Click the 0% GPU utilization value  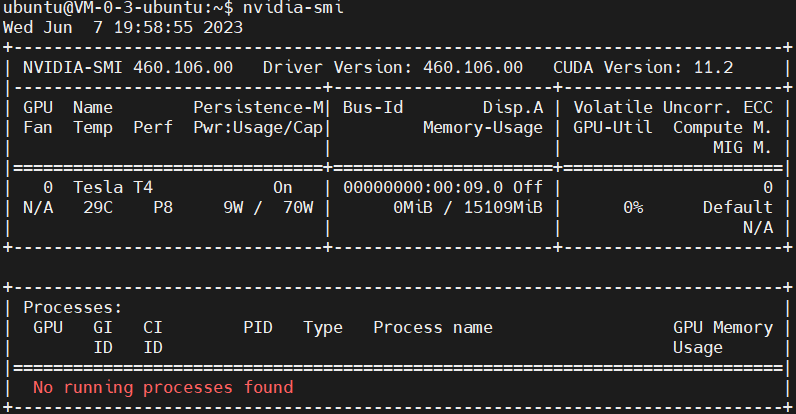pos(633,208)
